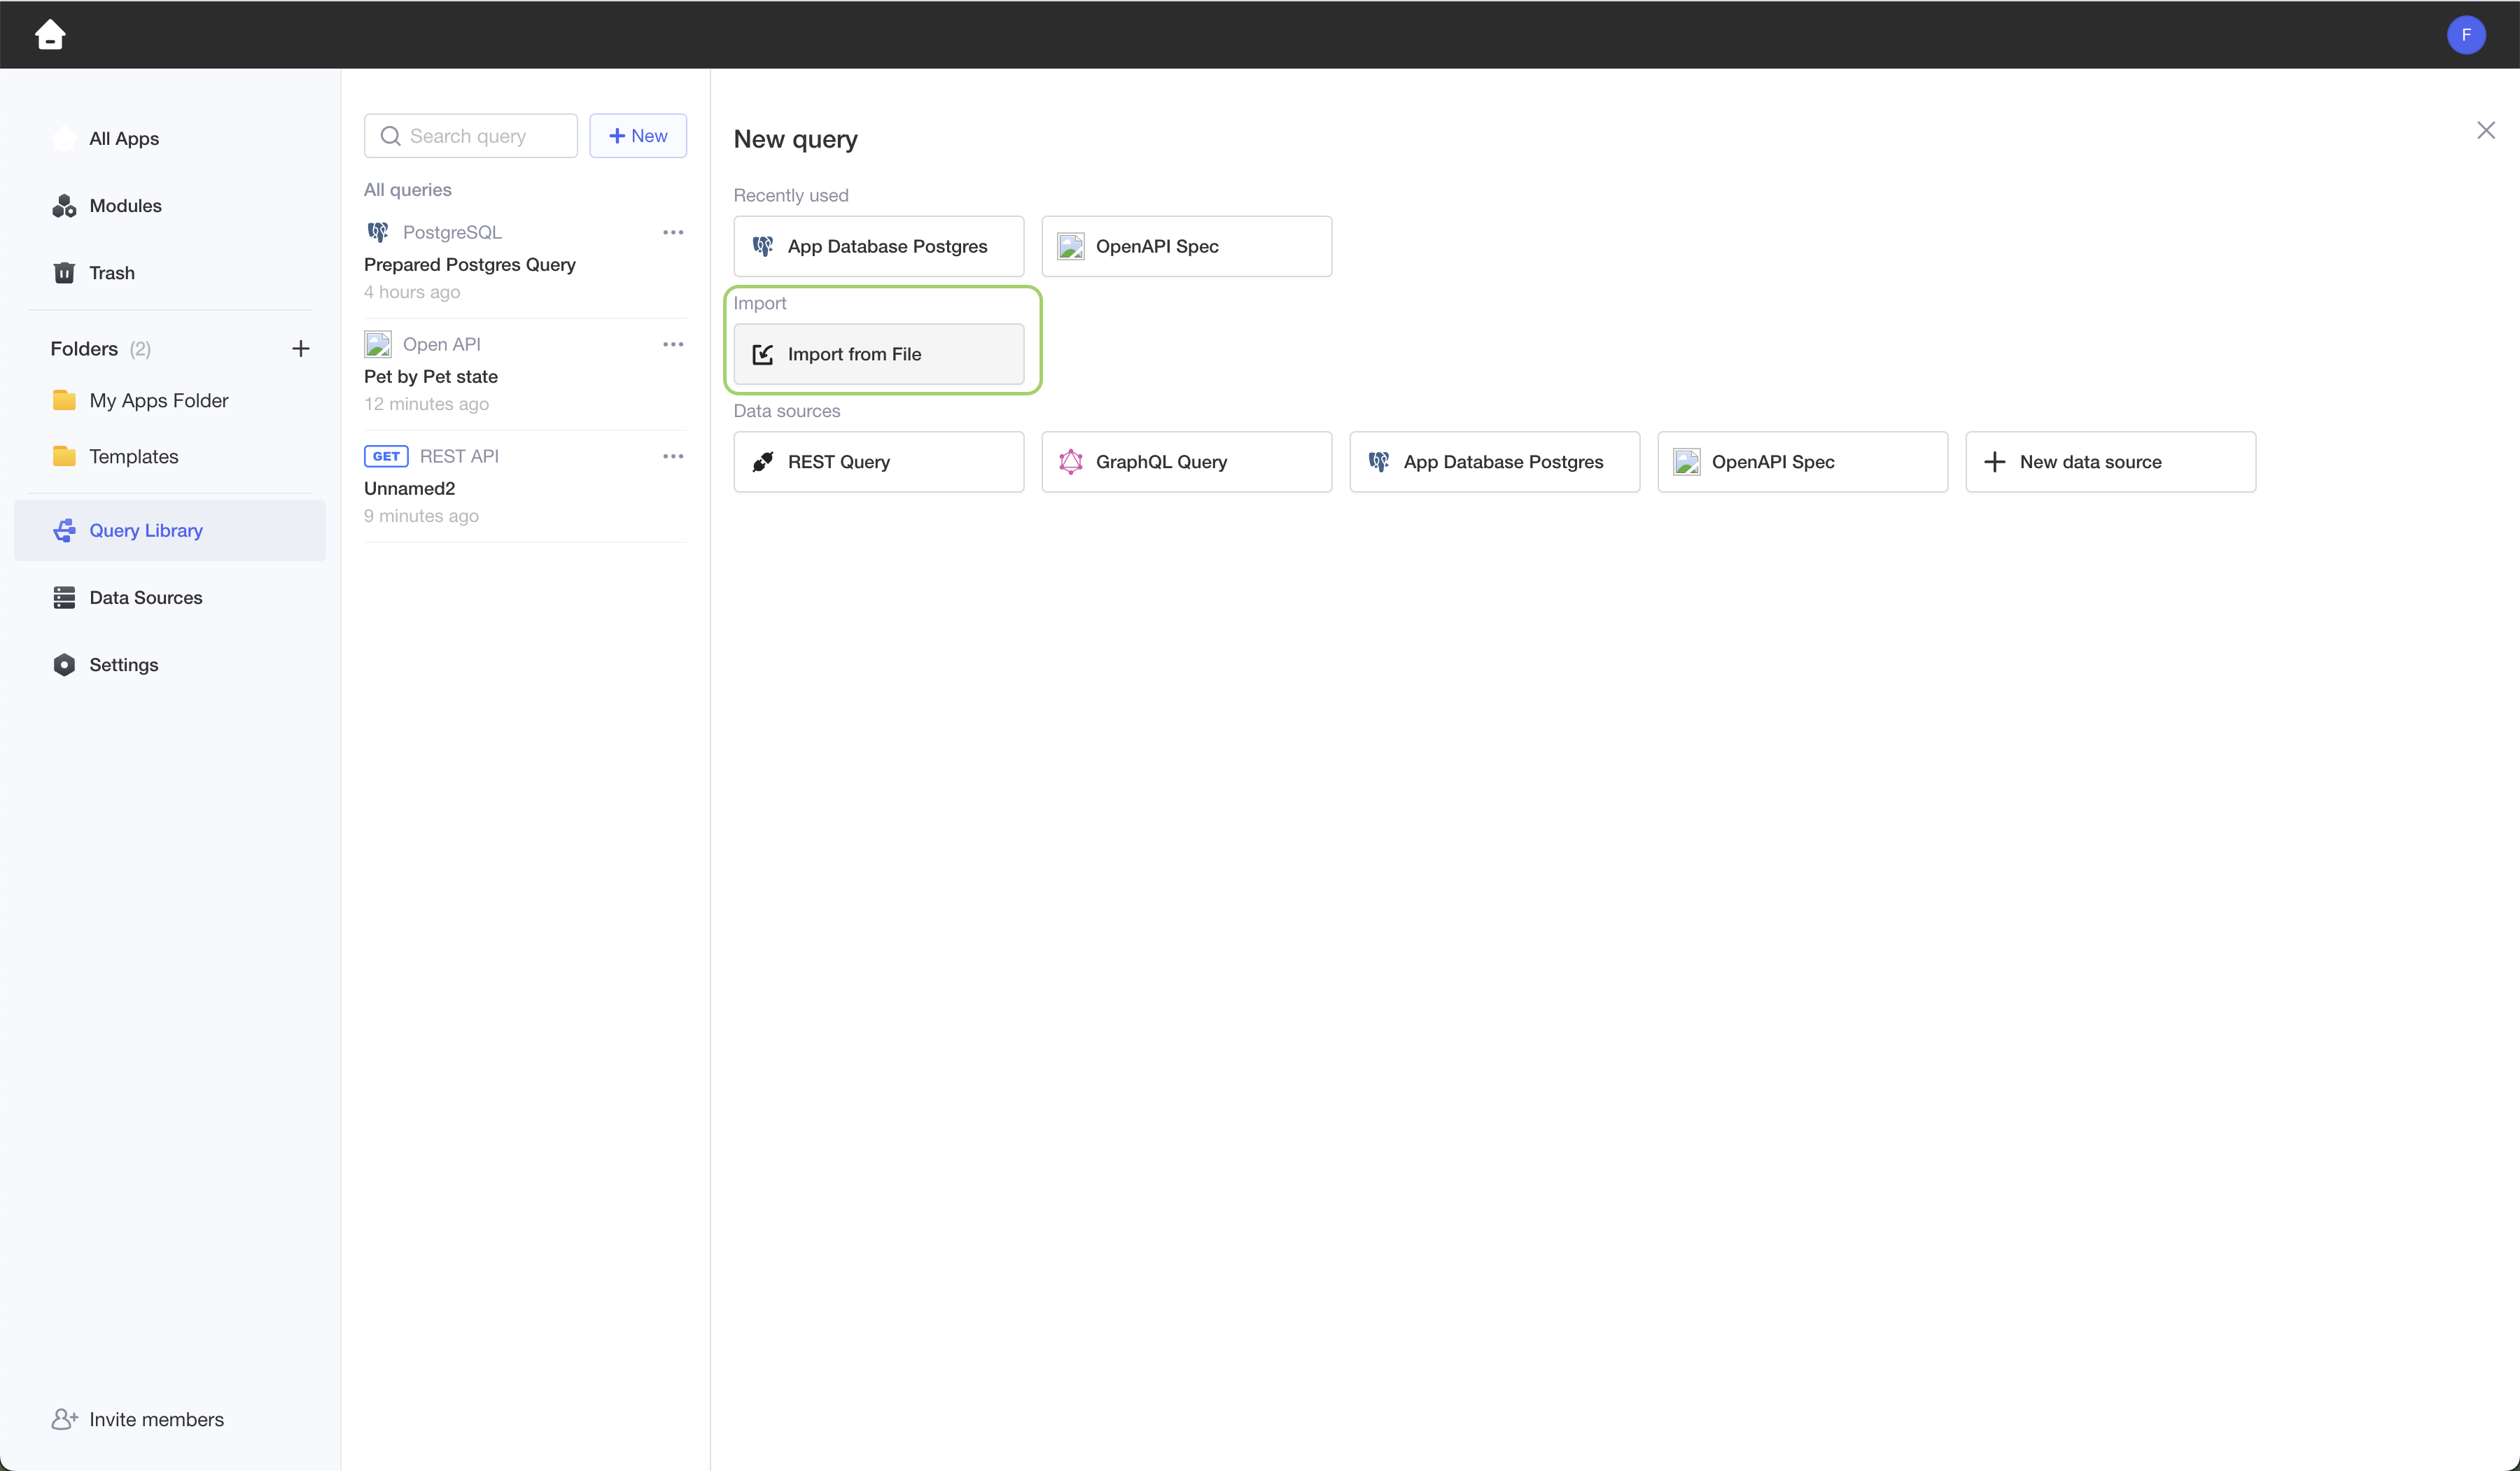Image resolution: width=2520 pixels, height=1471 pixels.
Task: Open options menu for Unnamed2 query
Action: point(673,456)
